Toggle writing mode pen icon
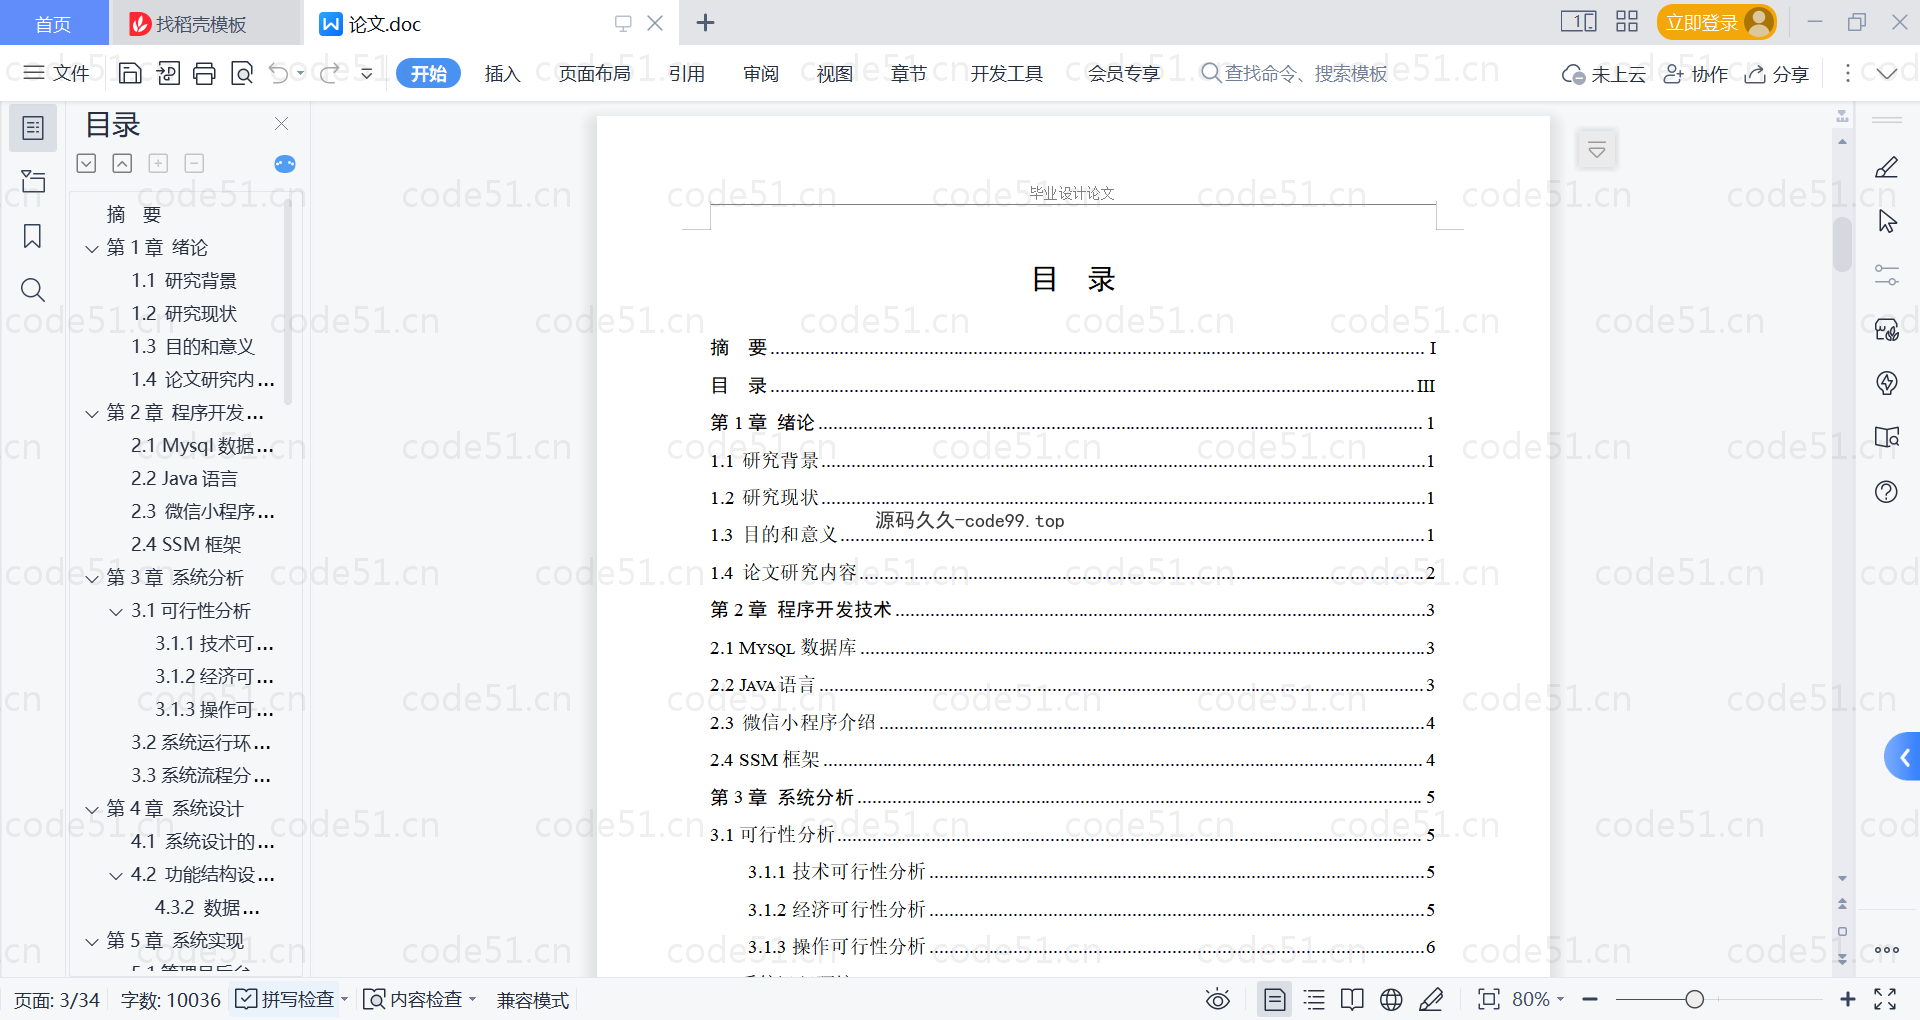This screenshot has width=1920, height=1020. click(x=1431, y=999)
